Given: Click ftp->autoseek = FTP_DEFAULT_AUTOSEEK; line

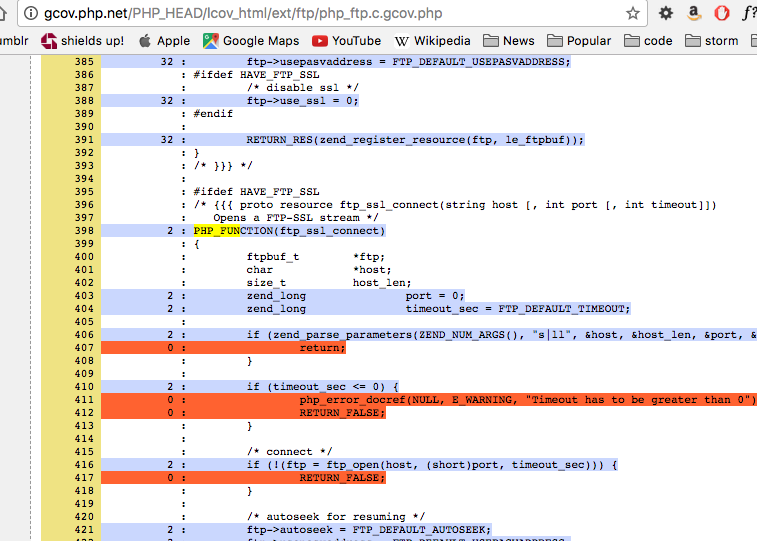Looking at the screenshot, I should point(369,530).
